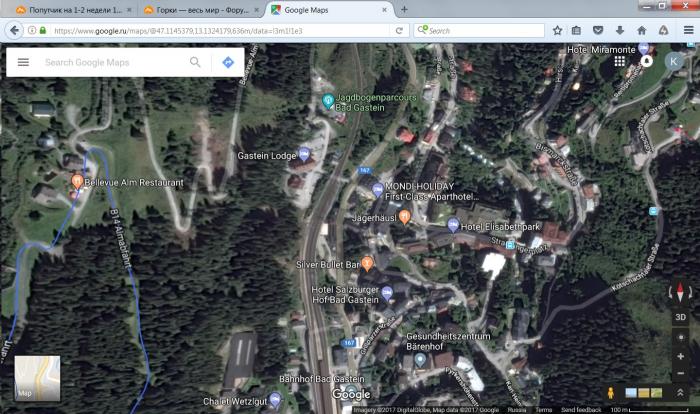Select the Gastein Lodge hotel pin

(304, 155)
